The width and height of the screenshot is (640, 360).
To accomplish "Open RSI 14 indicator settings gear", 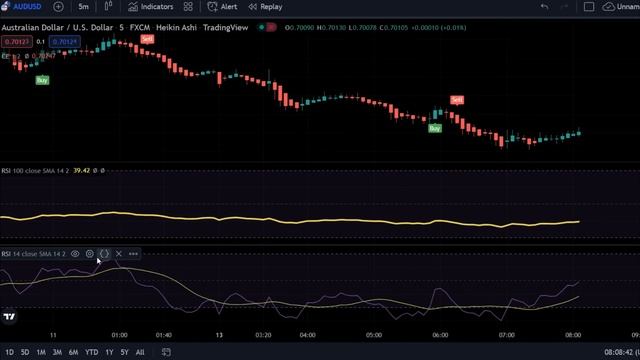I will click(x=90, y=254).
